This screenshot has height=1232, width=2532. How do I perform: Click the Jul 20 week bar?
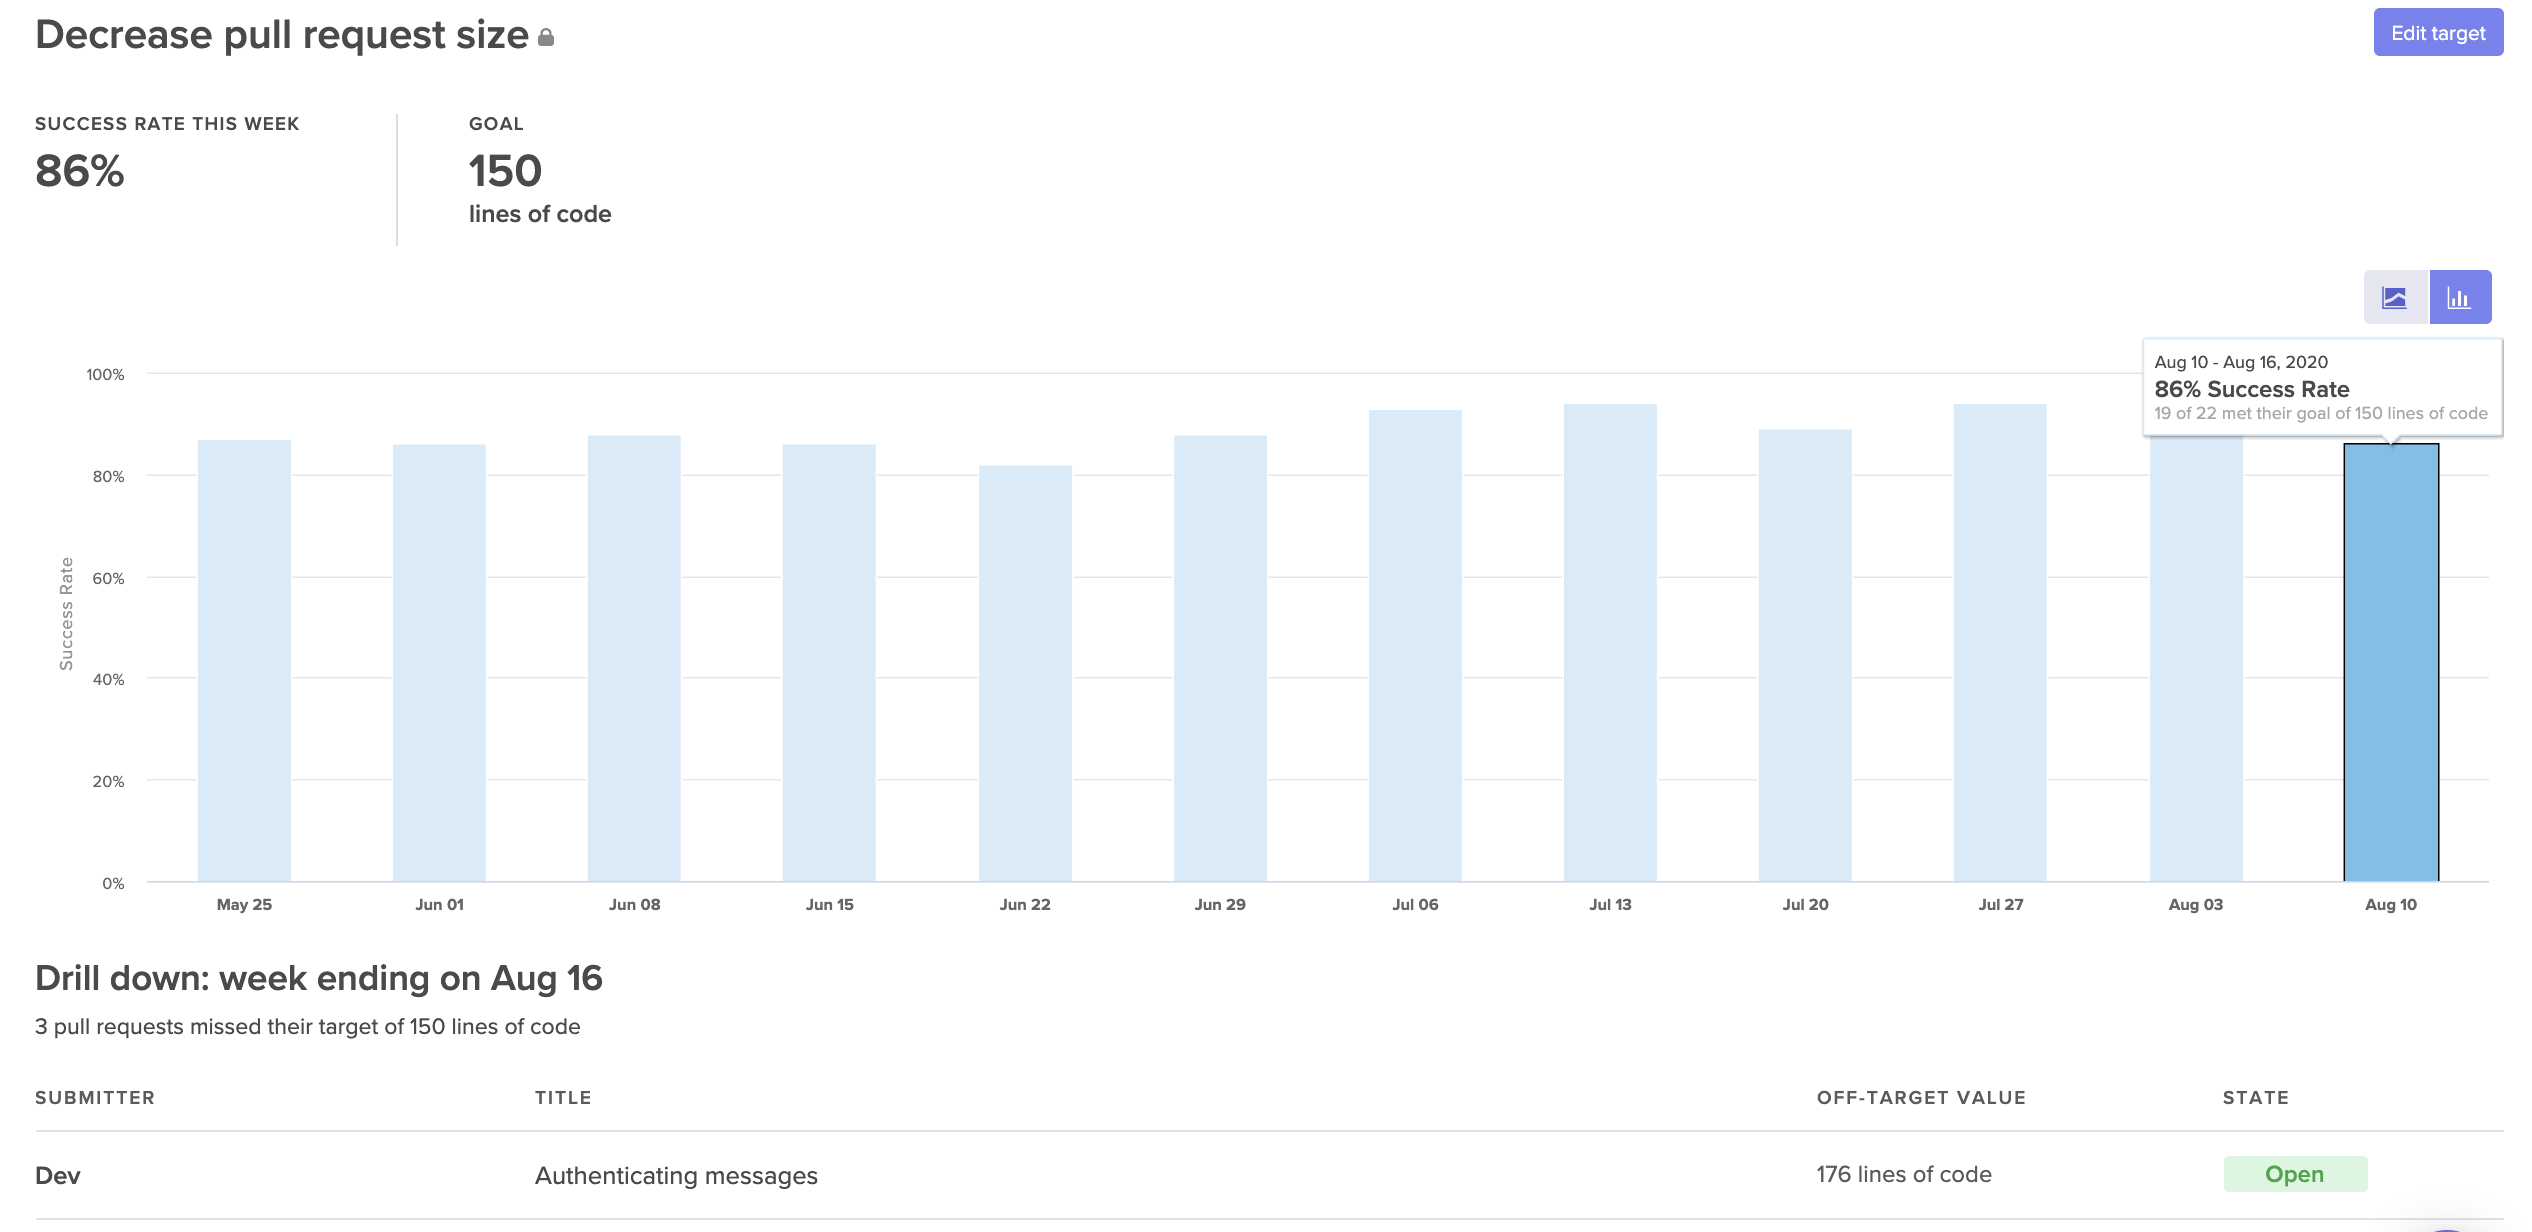click(1805, 655)
